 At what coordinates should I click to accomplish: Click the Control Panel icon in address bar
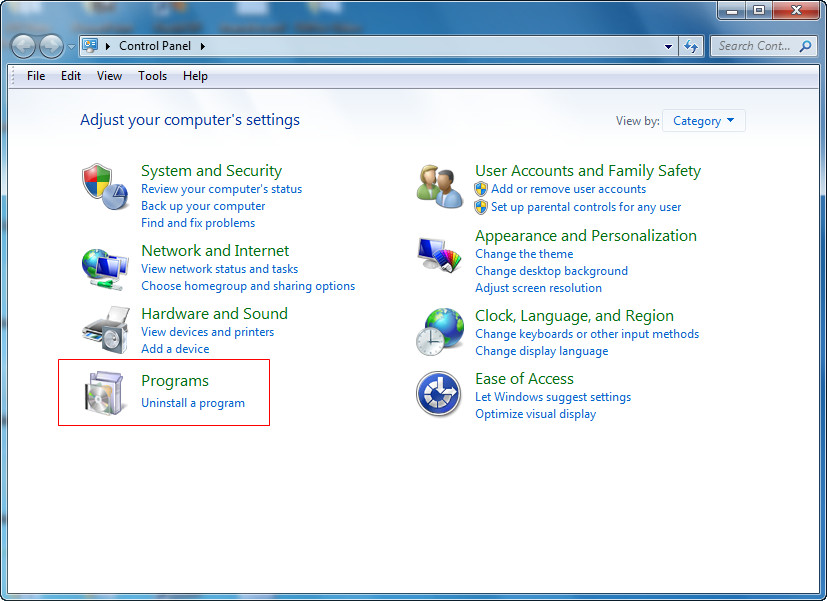pyautogui.click(x=90, y=46)
